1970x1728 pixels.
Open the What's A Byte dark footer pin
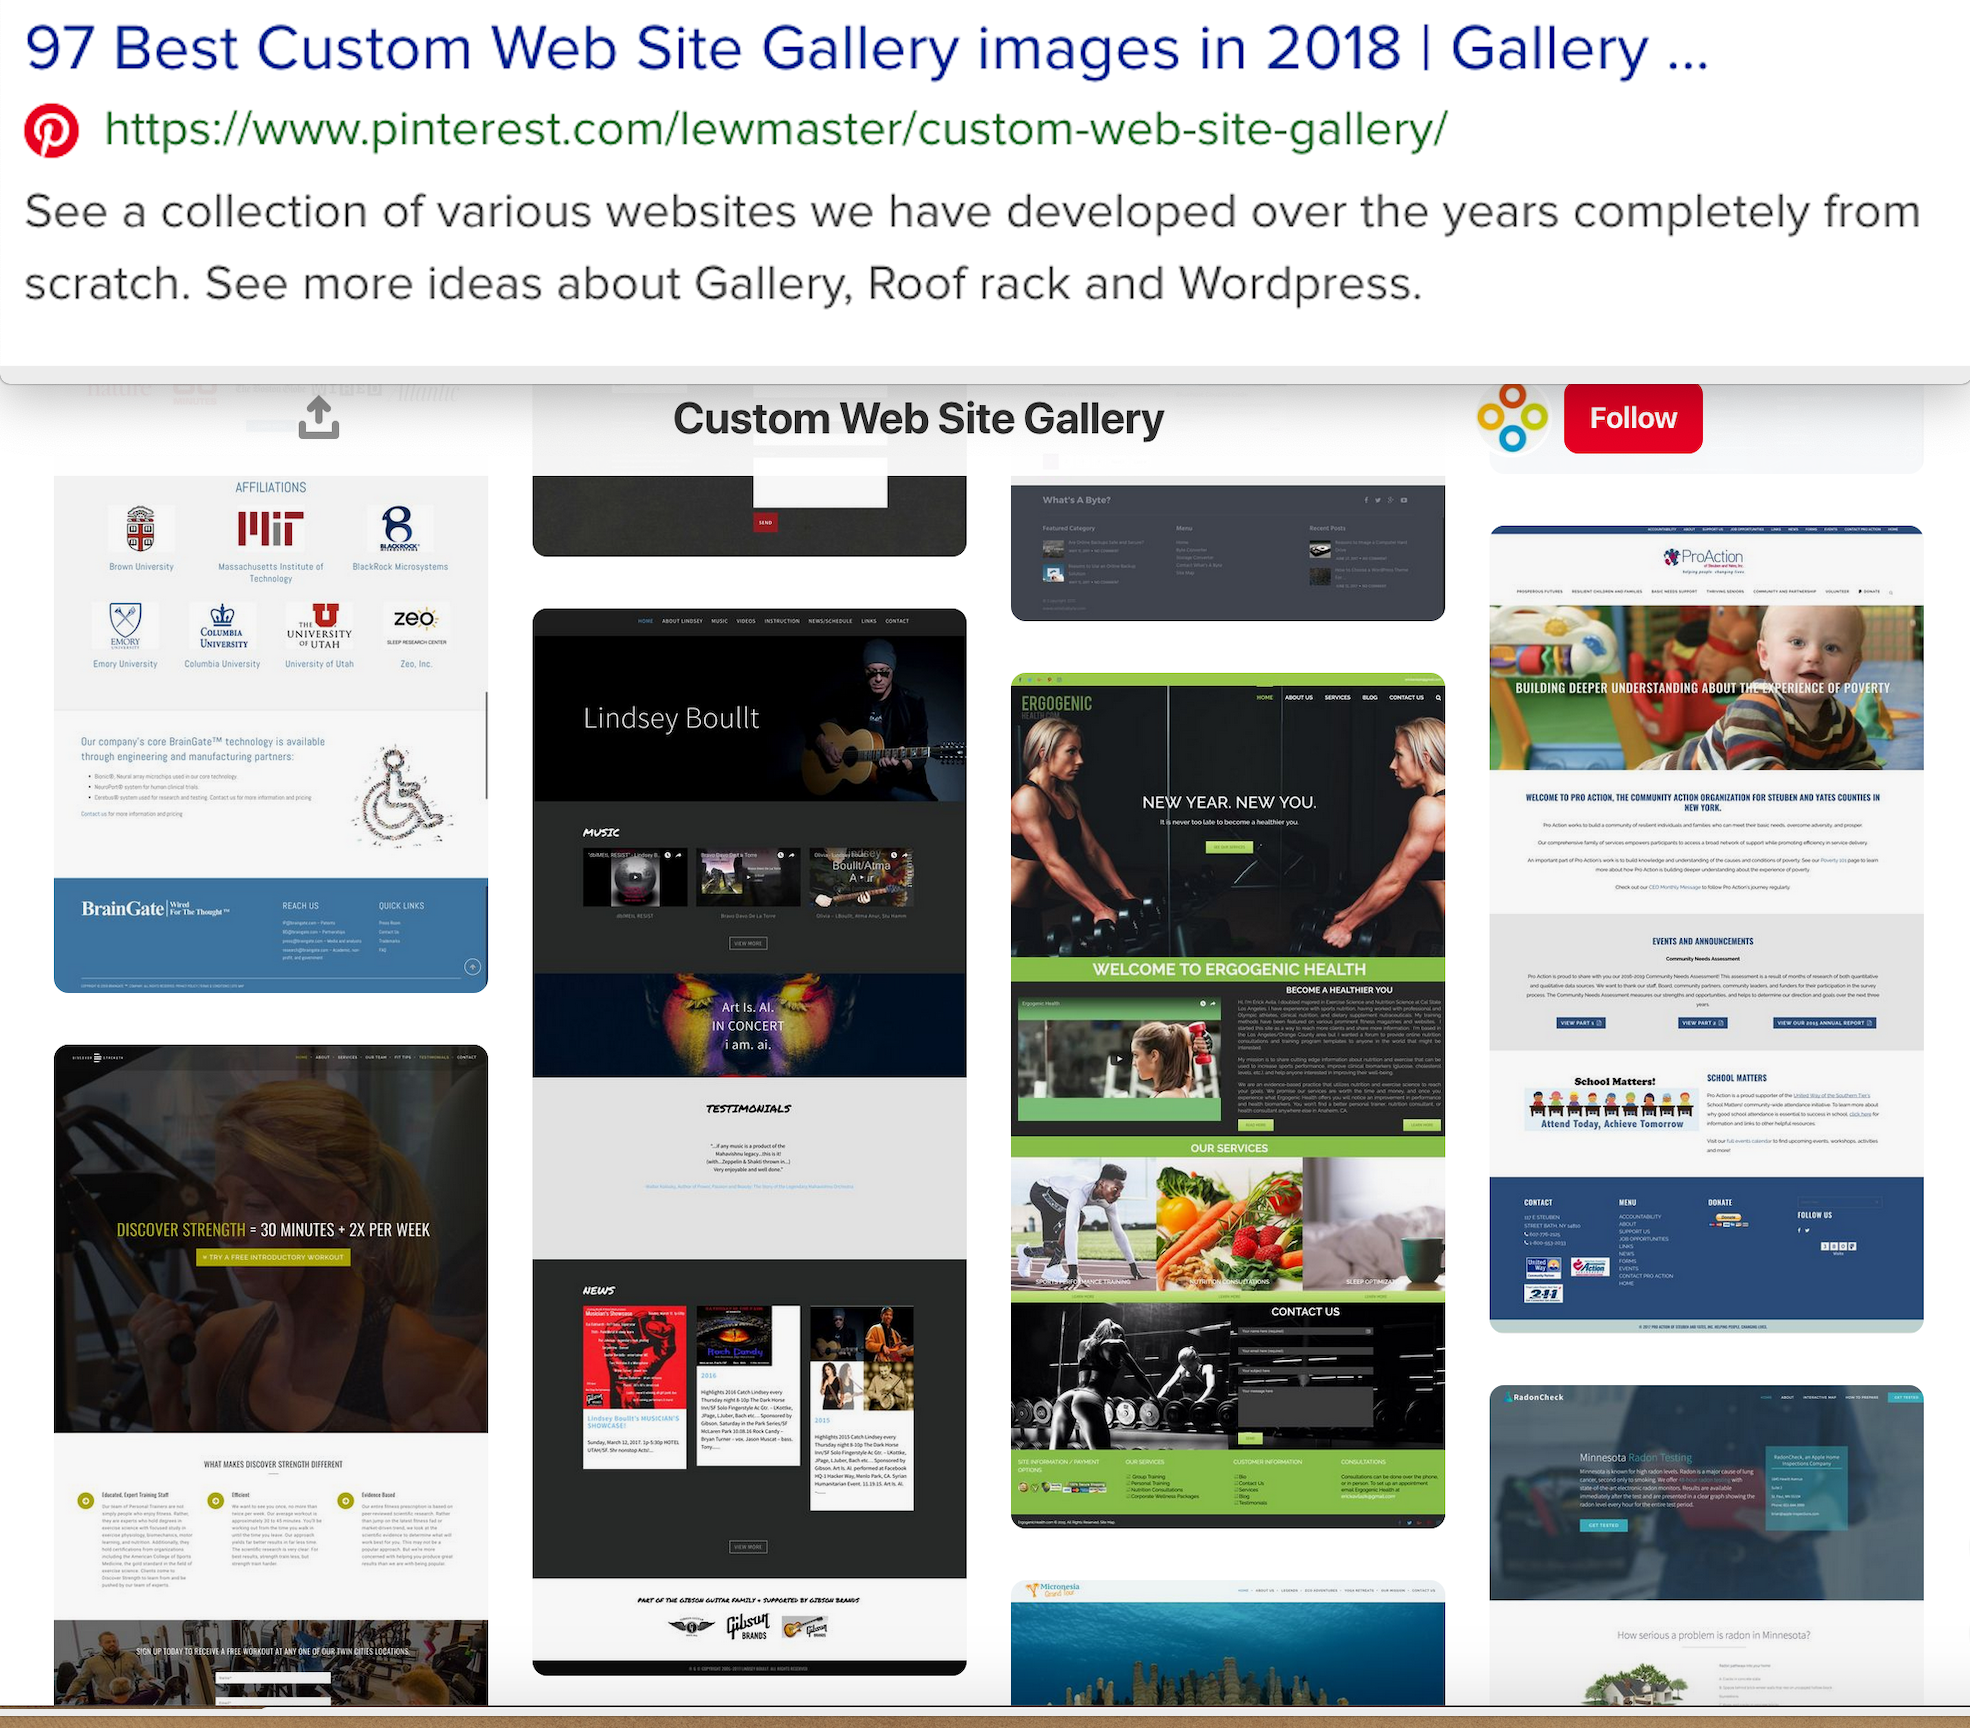[1228, 552]
